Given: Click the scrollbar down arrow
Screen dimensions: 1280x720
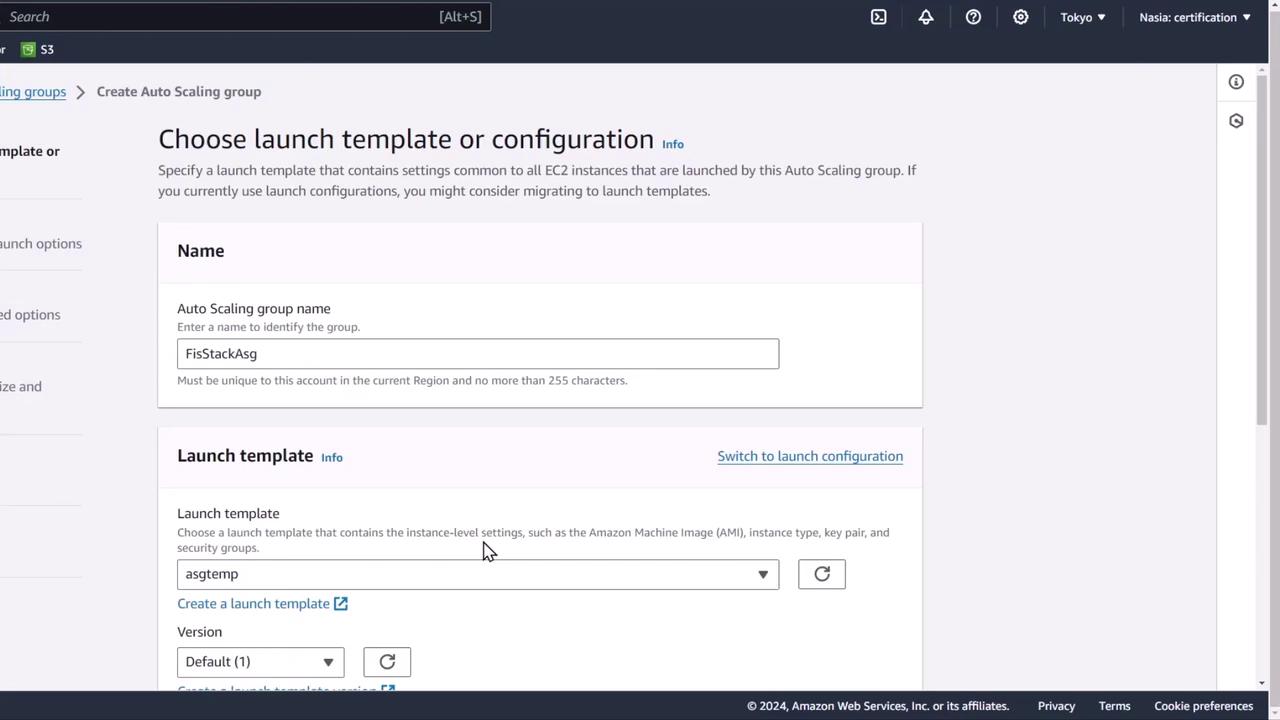Looking at the screenshot, I should pos(1262,683).
